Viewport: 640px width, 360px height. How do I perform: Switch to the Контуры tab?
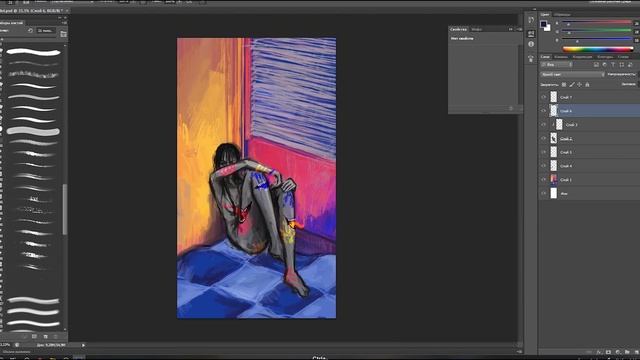(605, 57)
